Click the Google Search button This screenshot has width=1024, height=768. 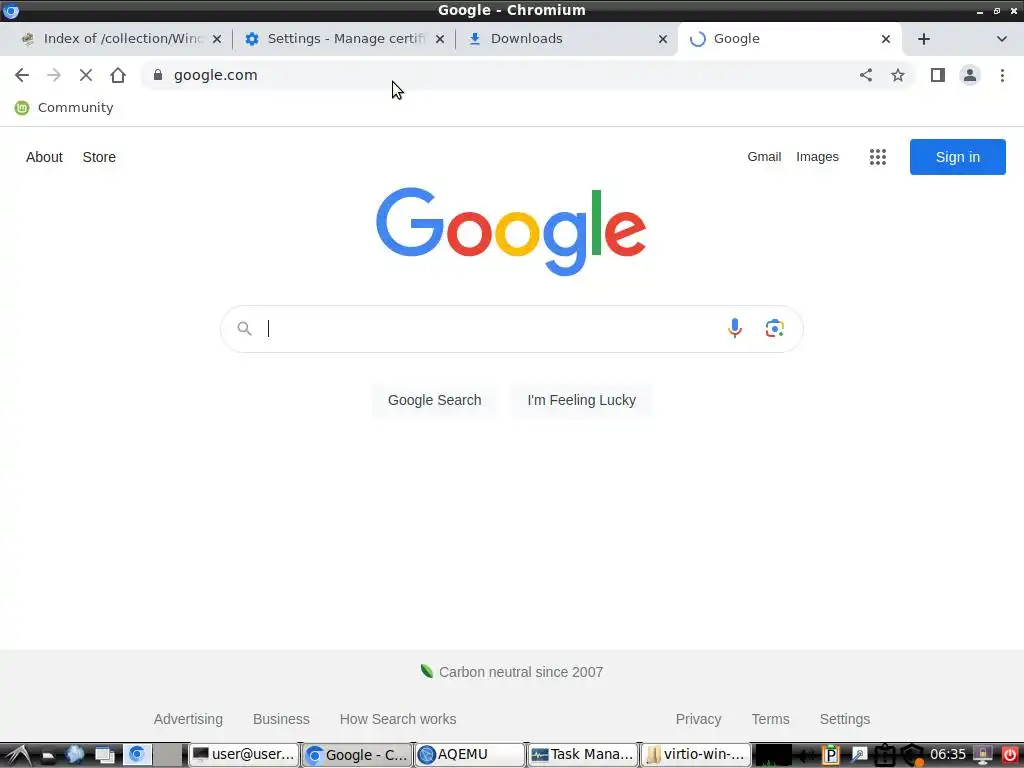[434, 400]
